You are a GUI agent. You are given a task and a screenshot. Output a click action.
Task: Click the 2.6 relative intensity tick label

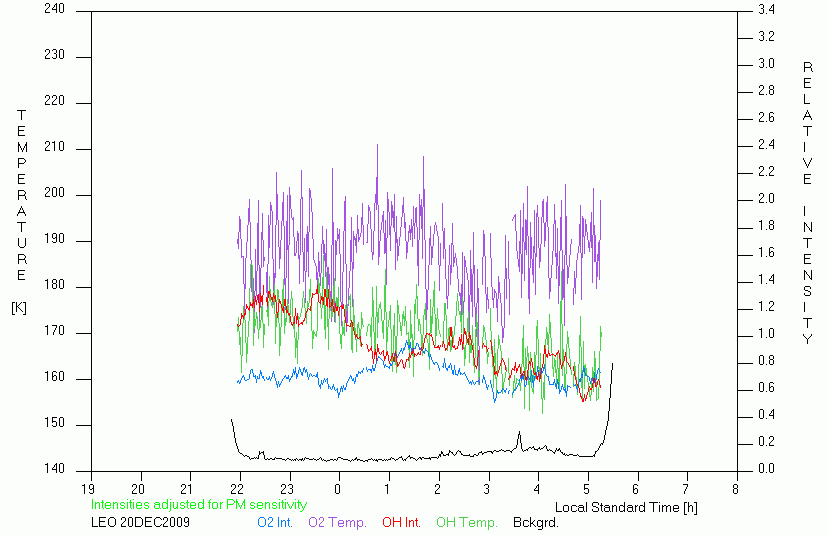pos(766,117)
